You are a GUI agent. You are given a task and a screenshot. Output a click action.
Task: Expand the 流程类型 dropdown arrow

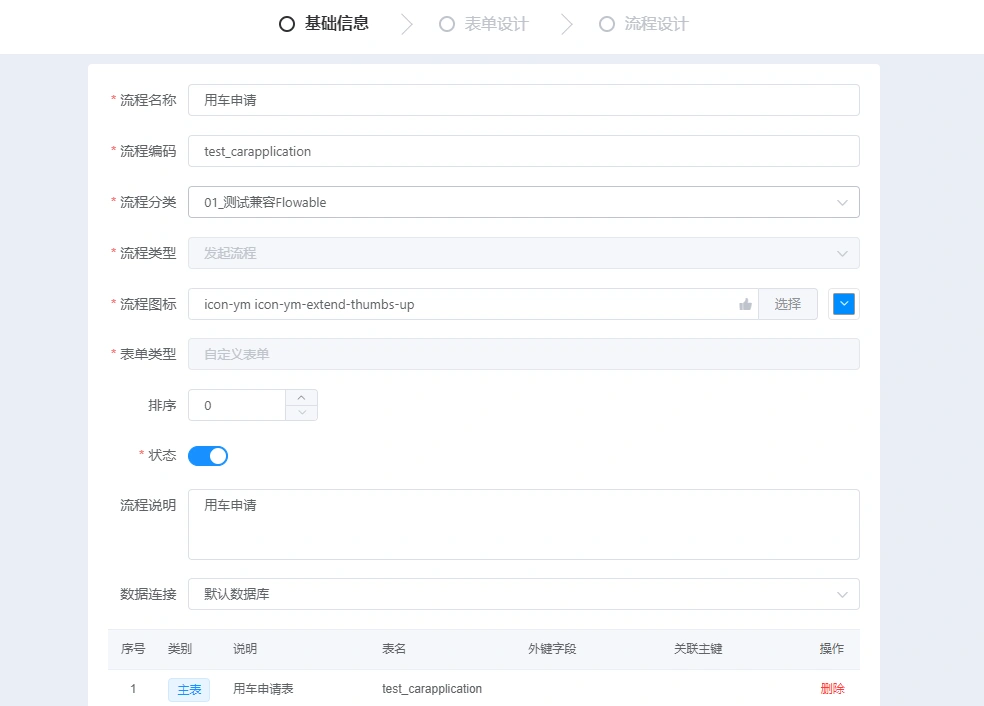pos(842,254)
